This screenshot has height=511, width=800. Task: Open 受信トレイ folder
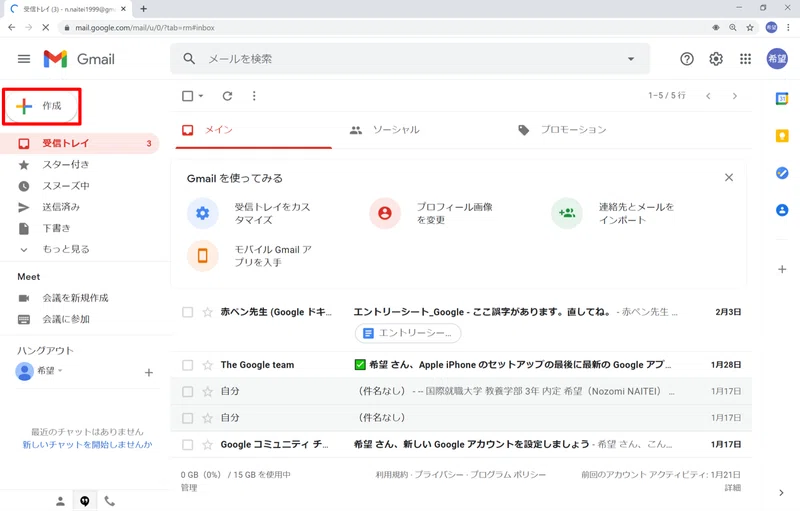[x=80, y=143]
